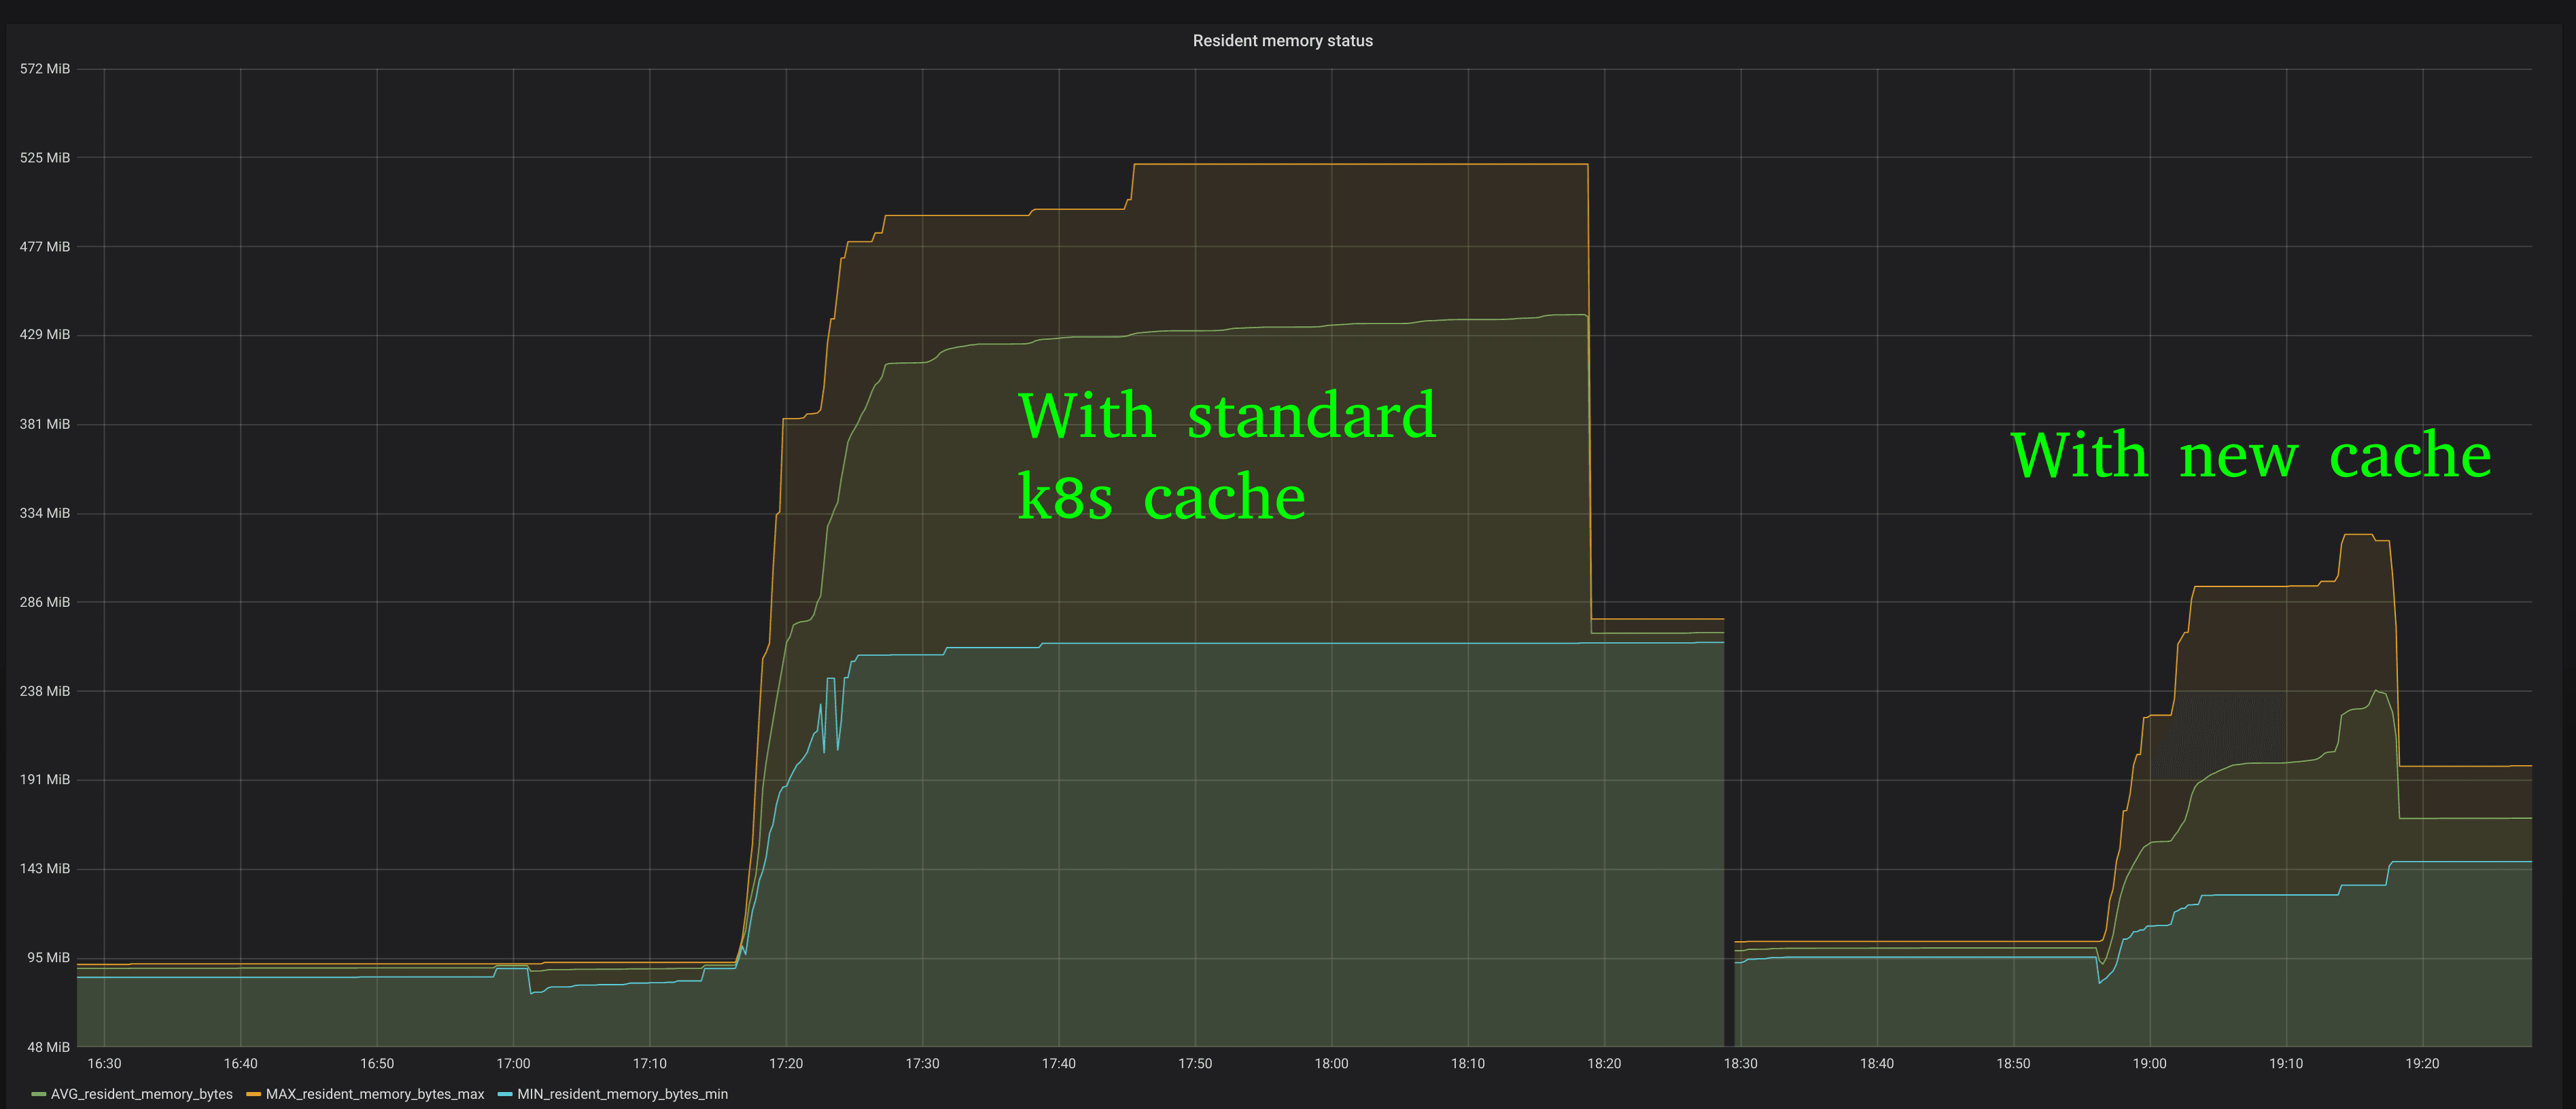Screen dimensions: 2576x1109
Task: Click the 18:50 time axis label
Action: tap(2013, 1064)
